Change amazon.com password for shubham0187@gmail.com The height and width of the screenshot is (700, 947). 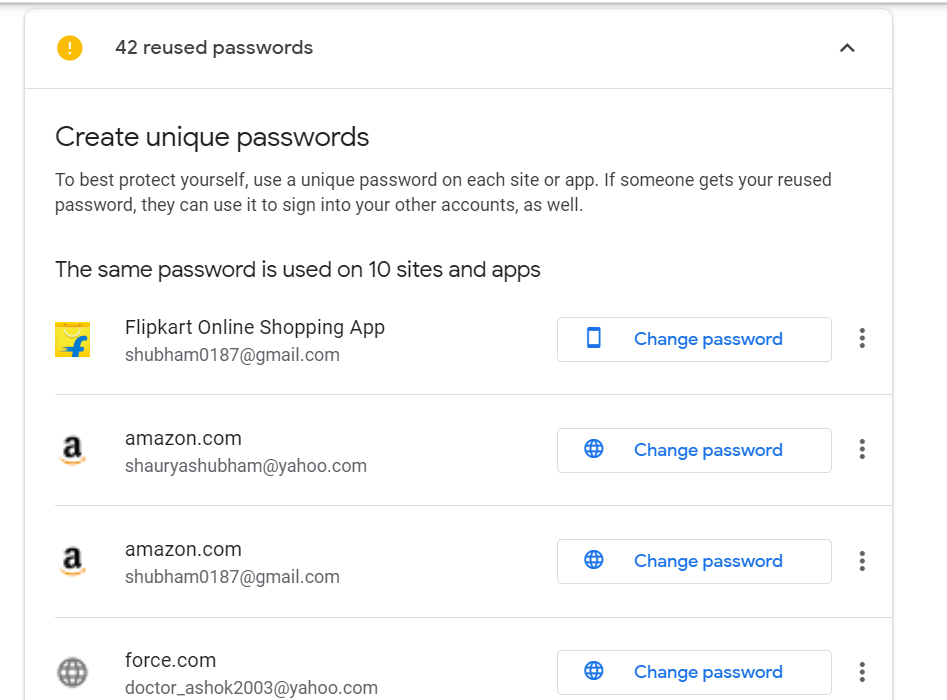coord(694,562)
